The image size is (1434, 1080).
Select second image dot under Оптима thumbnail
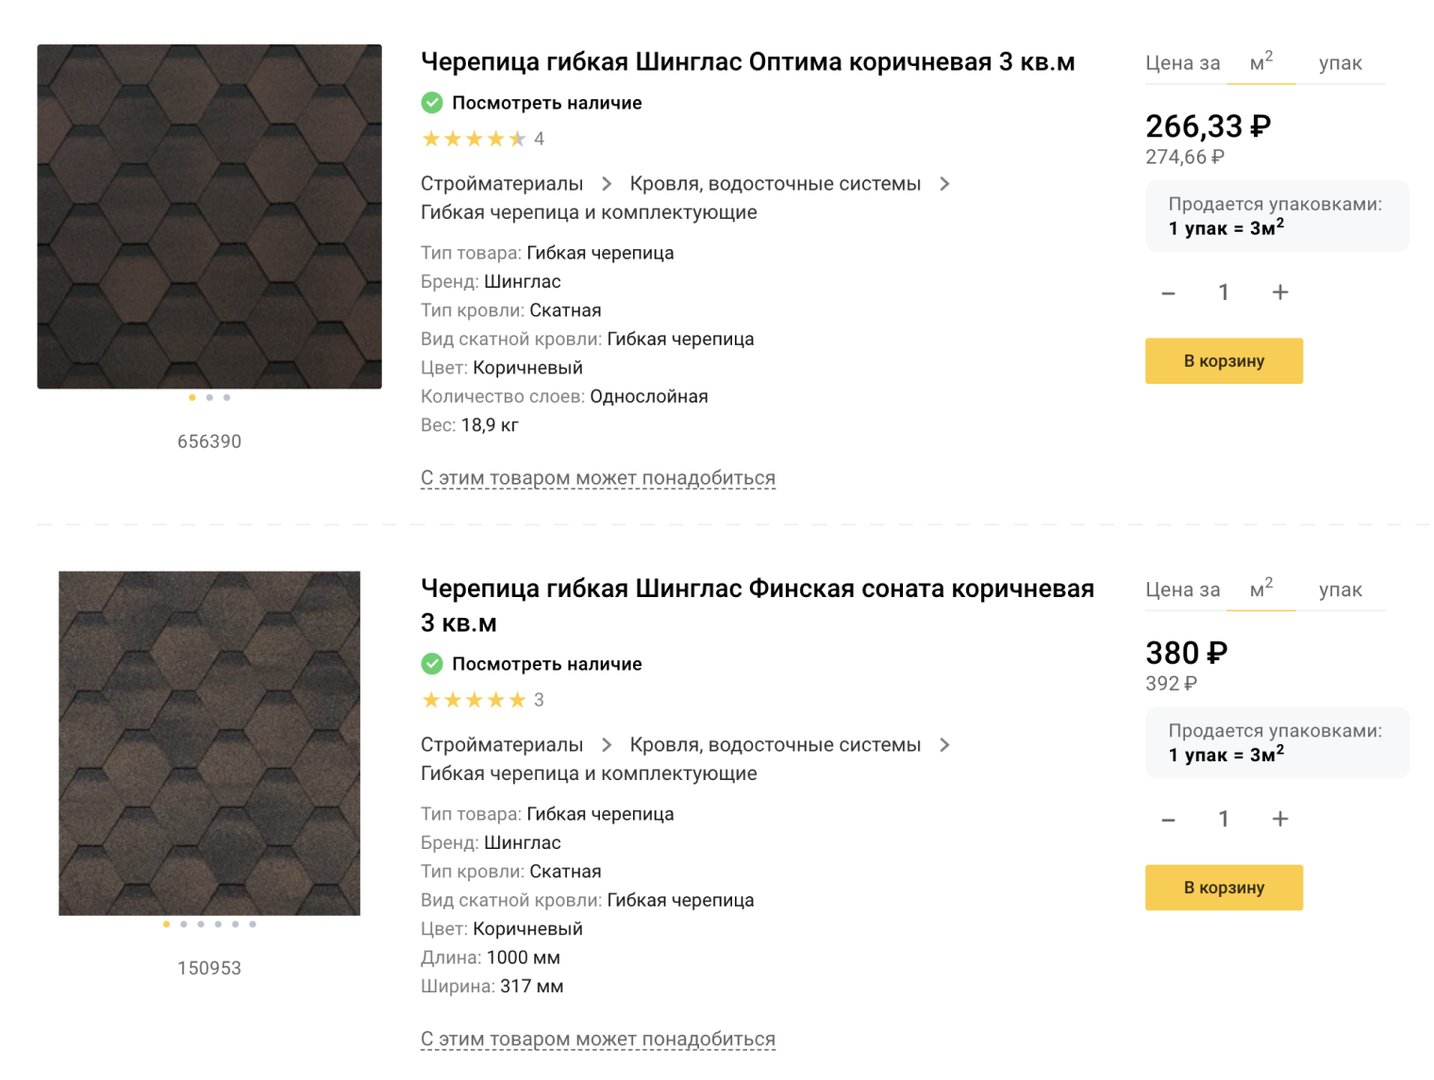[209, 398]
